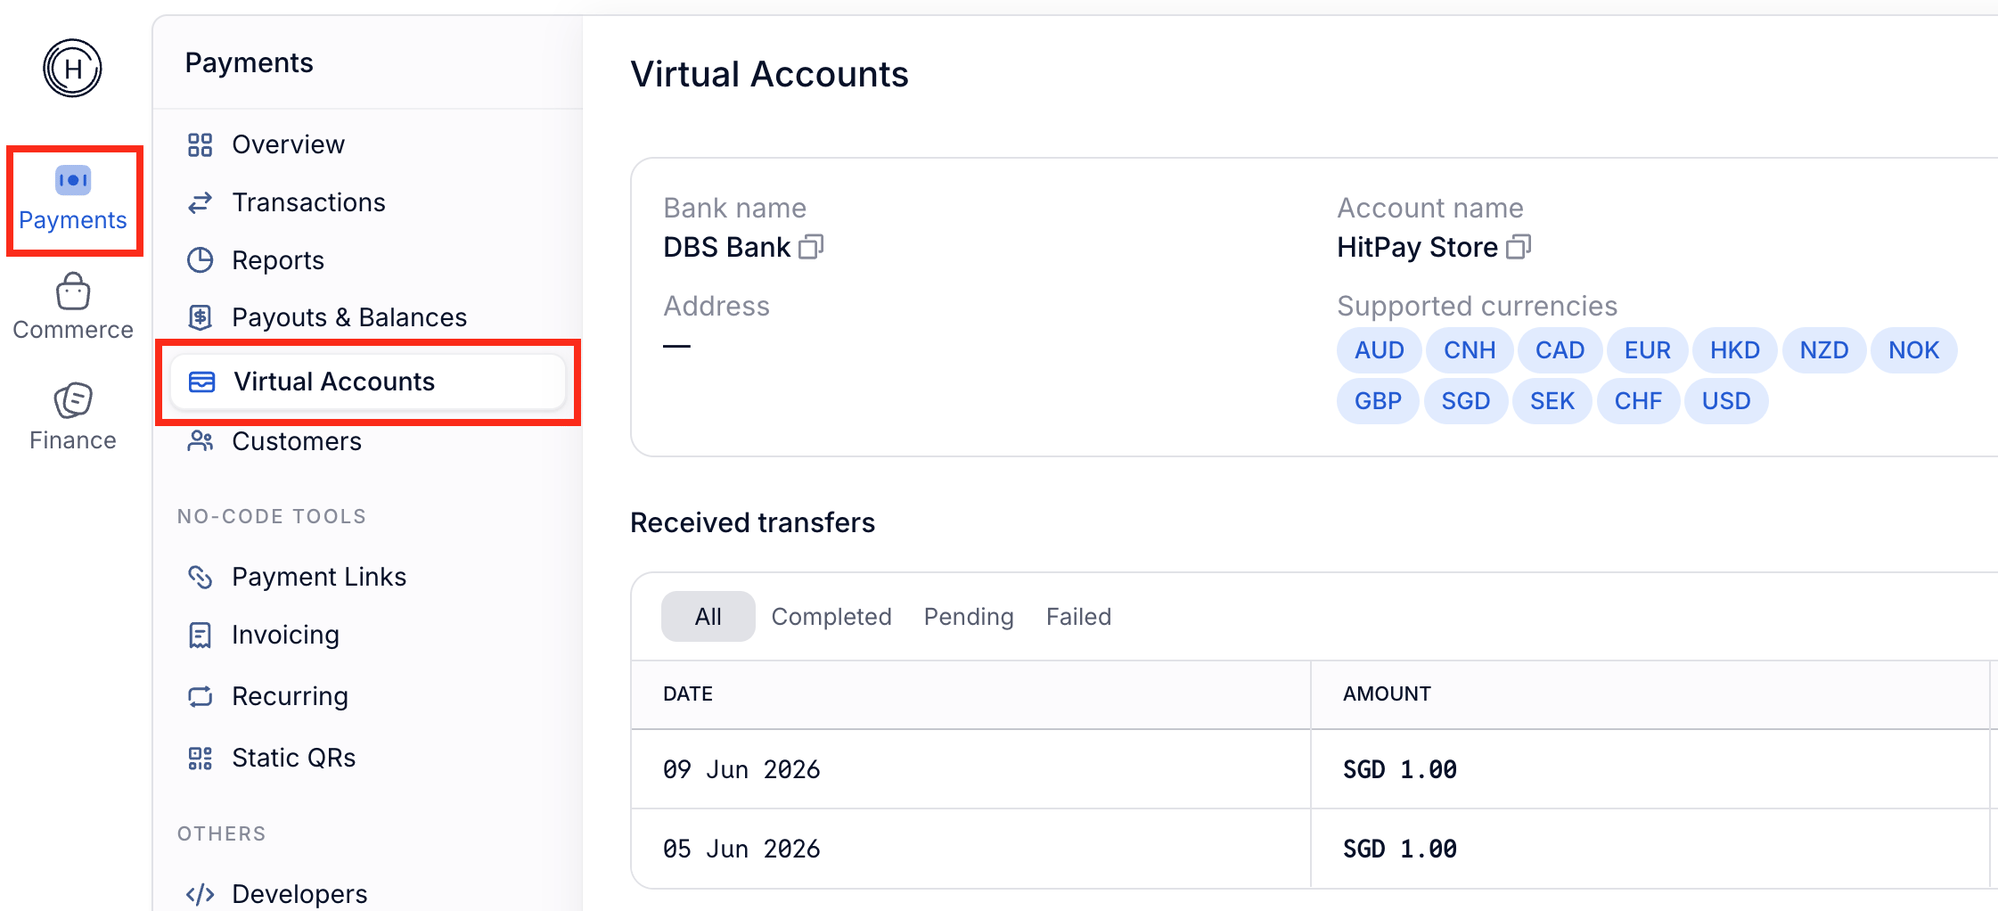Click the Payouts & Balances icon

(200, 317)
